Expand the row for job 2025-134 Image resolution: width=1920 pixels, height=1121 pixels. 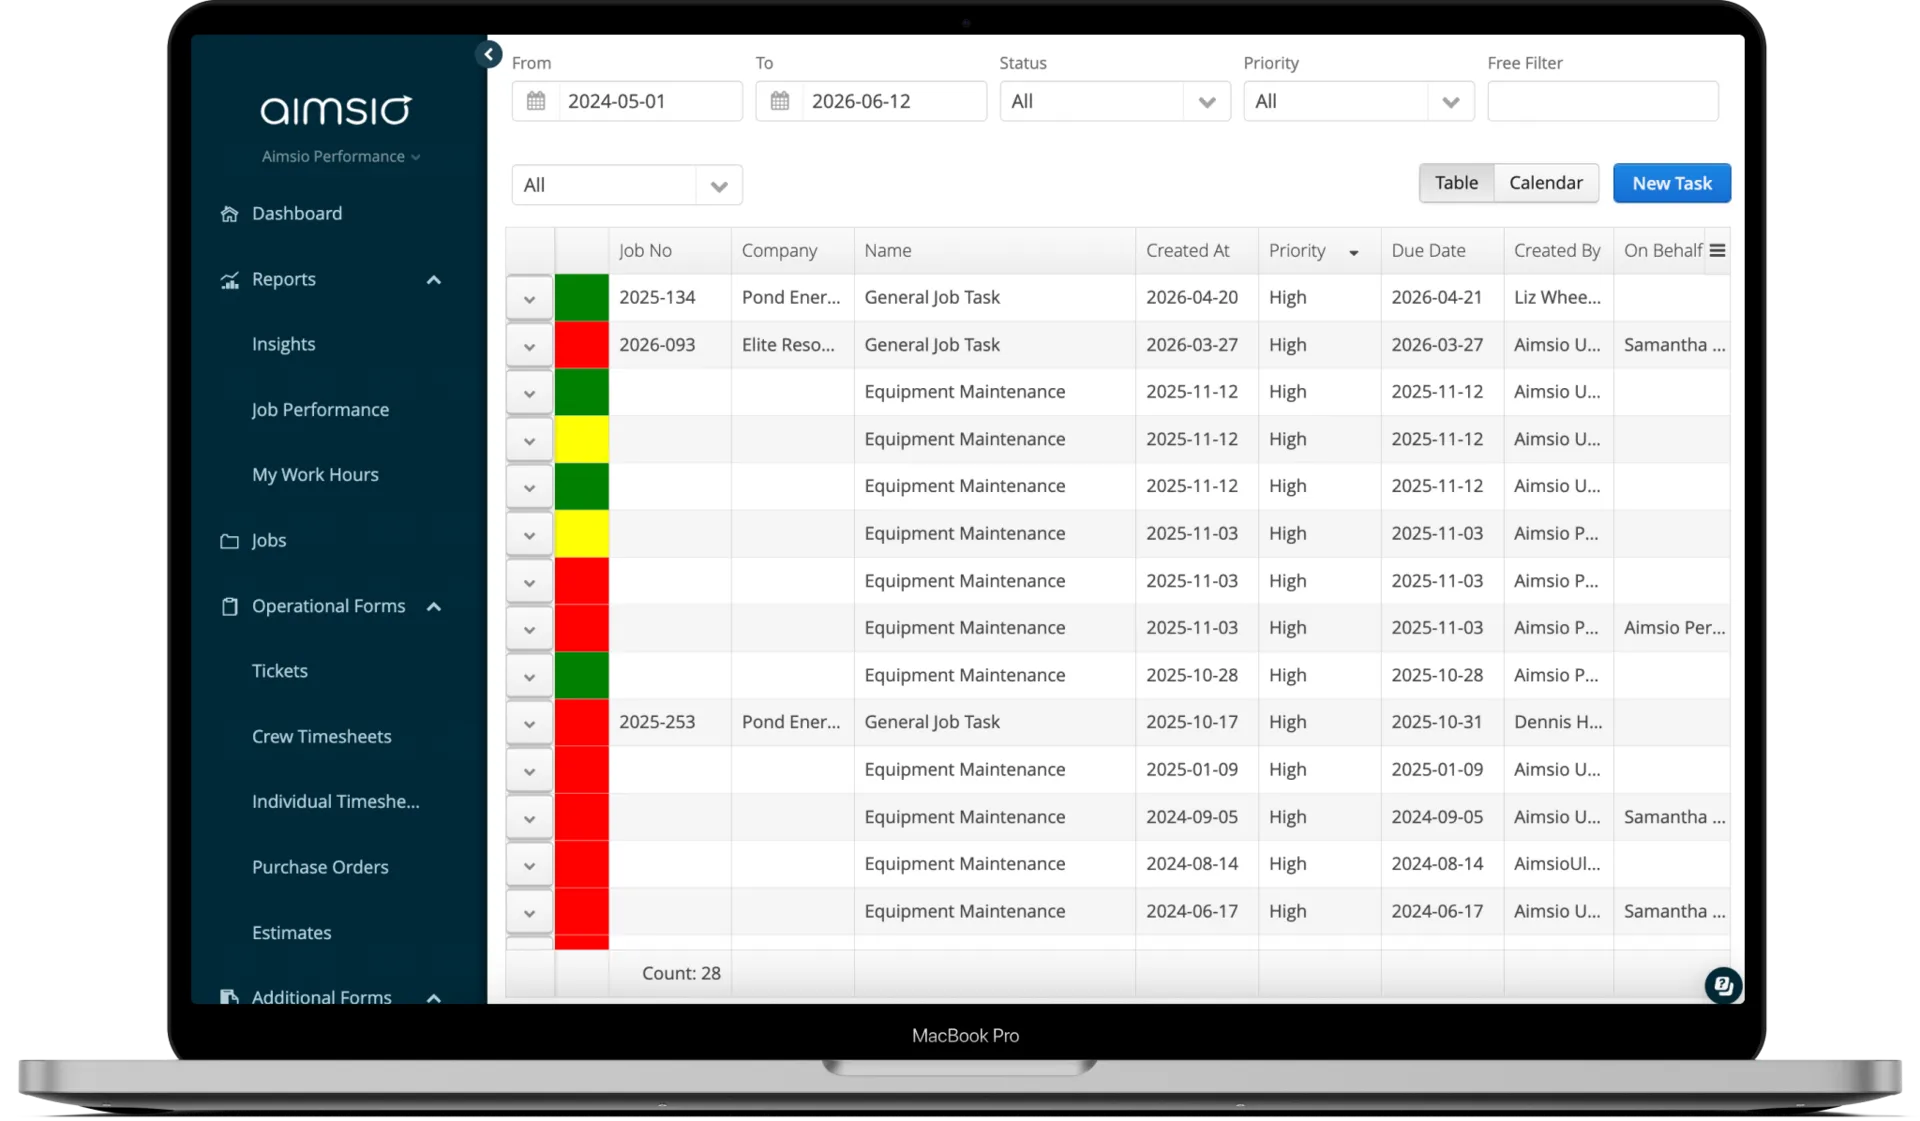(529, 298)
